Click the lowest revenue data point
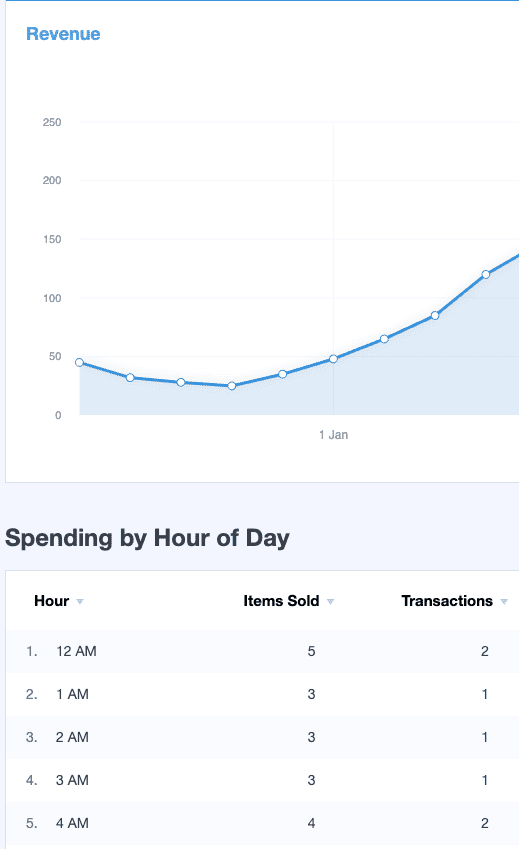 tap(232, 386)
